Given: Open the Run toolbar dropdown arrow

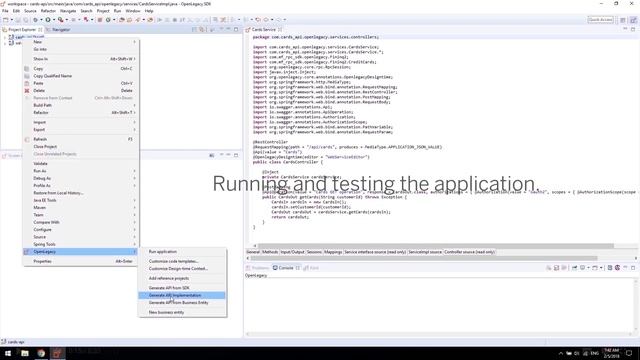Looking at the screenshot, I should [54, 20].
